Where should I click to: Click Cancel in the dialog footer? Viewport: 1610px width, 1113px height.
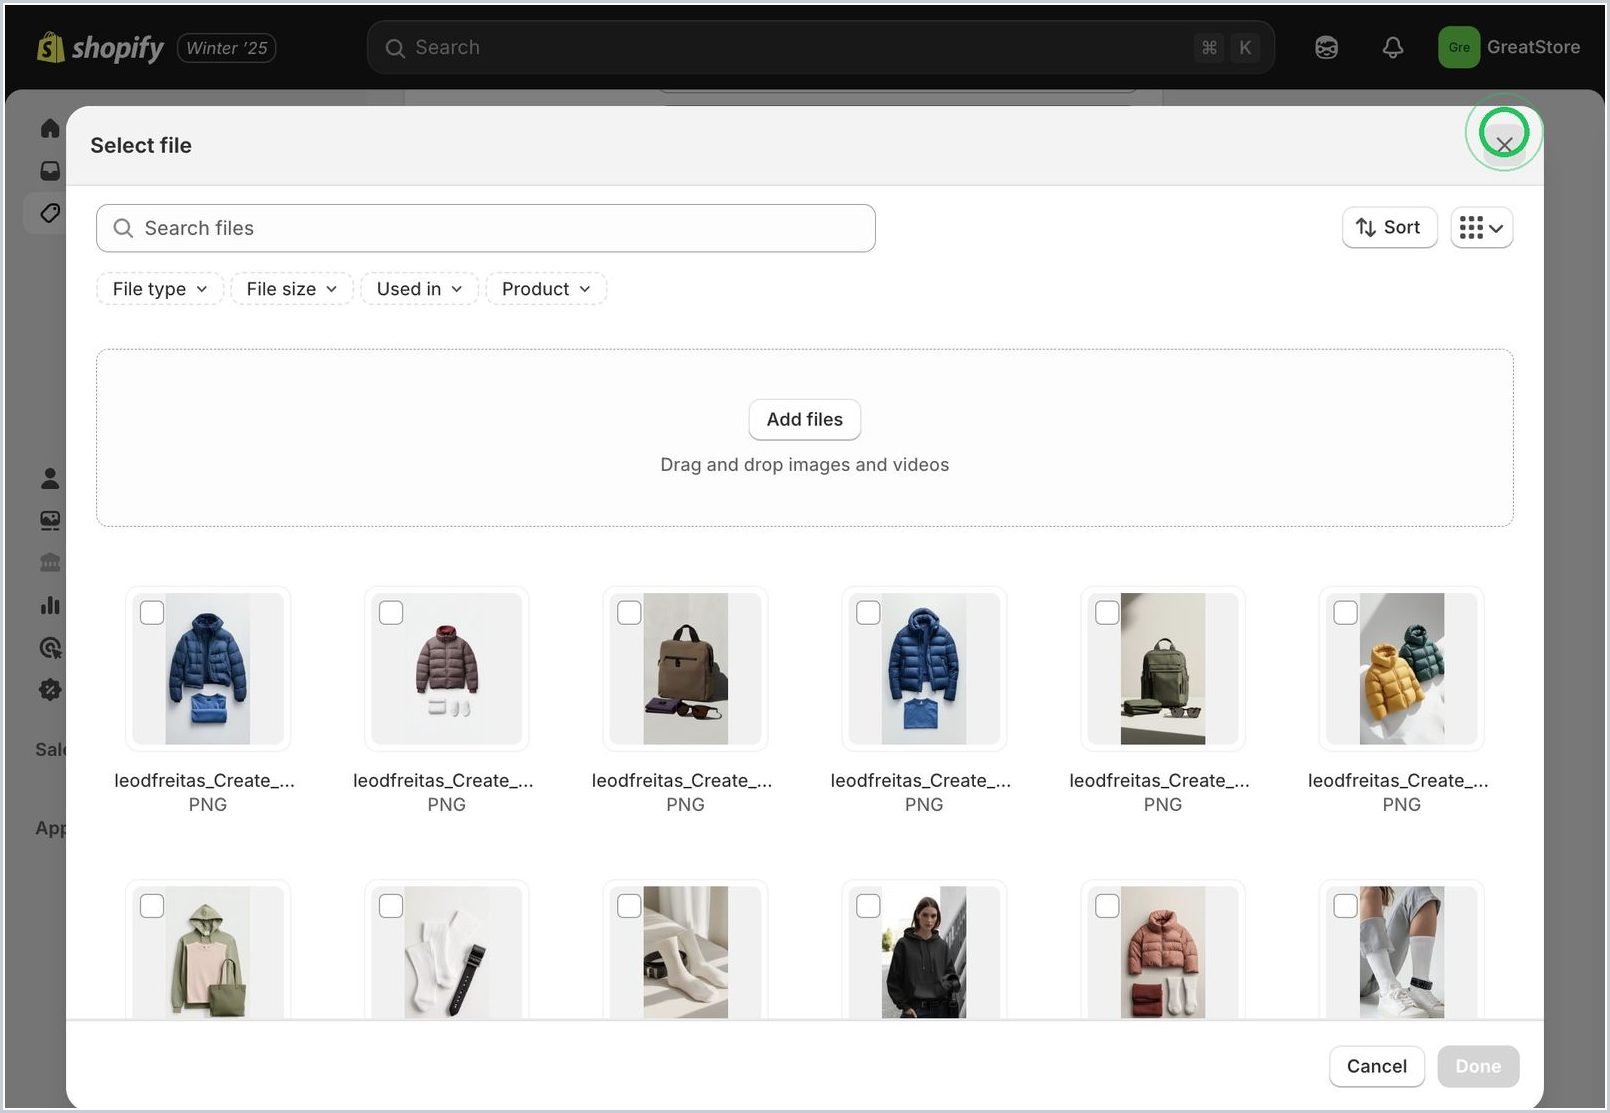[1377, 1066]
